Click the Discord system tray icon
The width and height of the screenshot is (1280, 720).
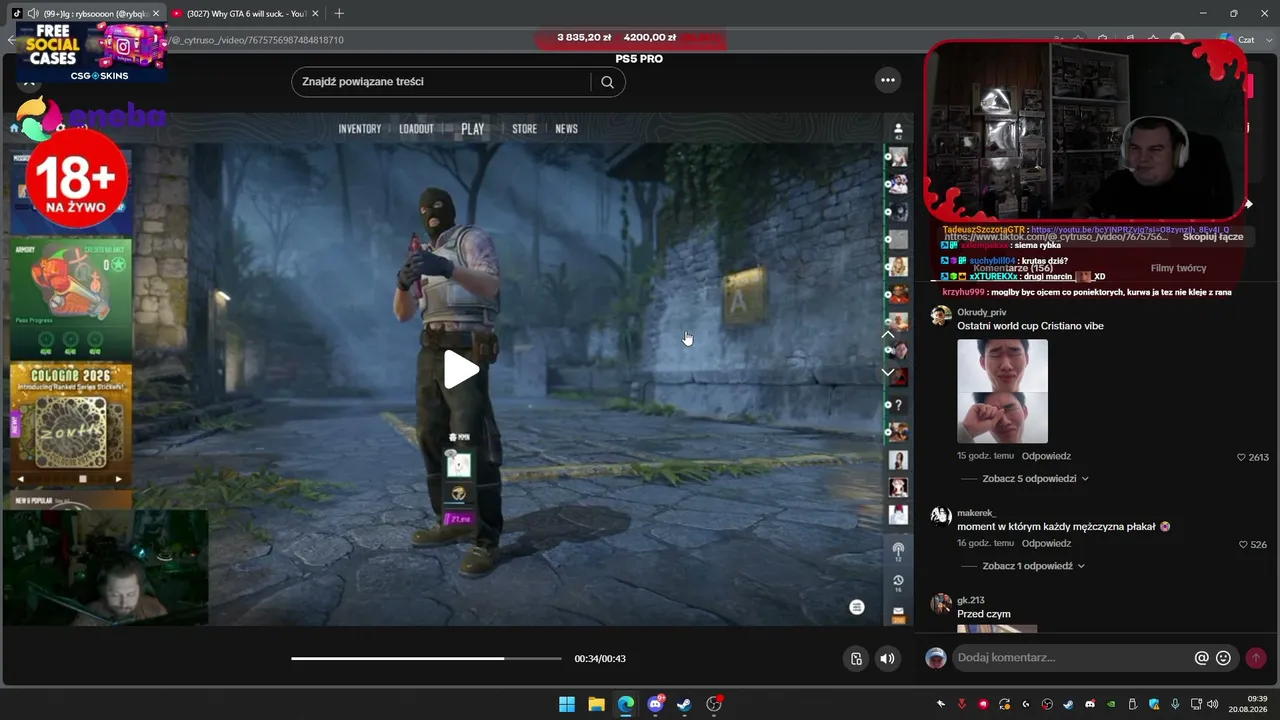1090,704
